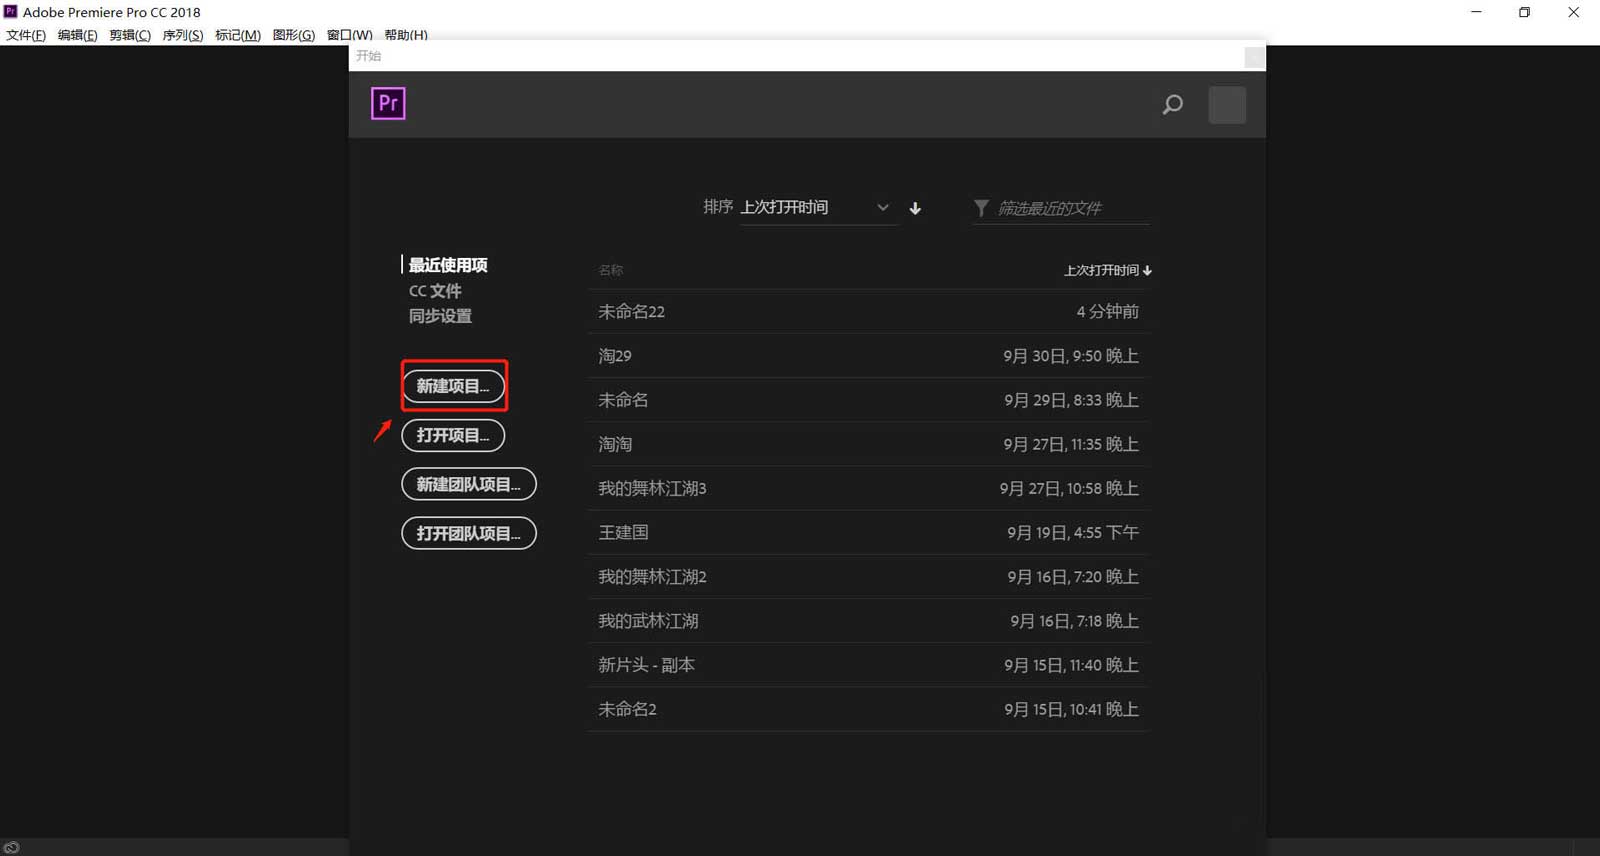Open recent project 新片头 - 副本
This screenshot has width=1600, height=856.
pos(869,665)
